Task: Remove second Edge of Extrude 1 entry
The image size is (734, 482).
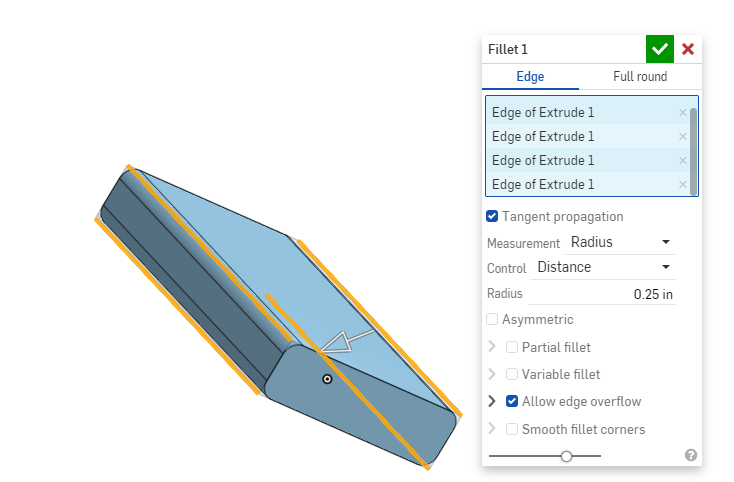Action: (683, 137)
